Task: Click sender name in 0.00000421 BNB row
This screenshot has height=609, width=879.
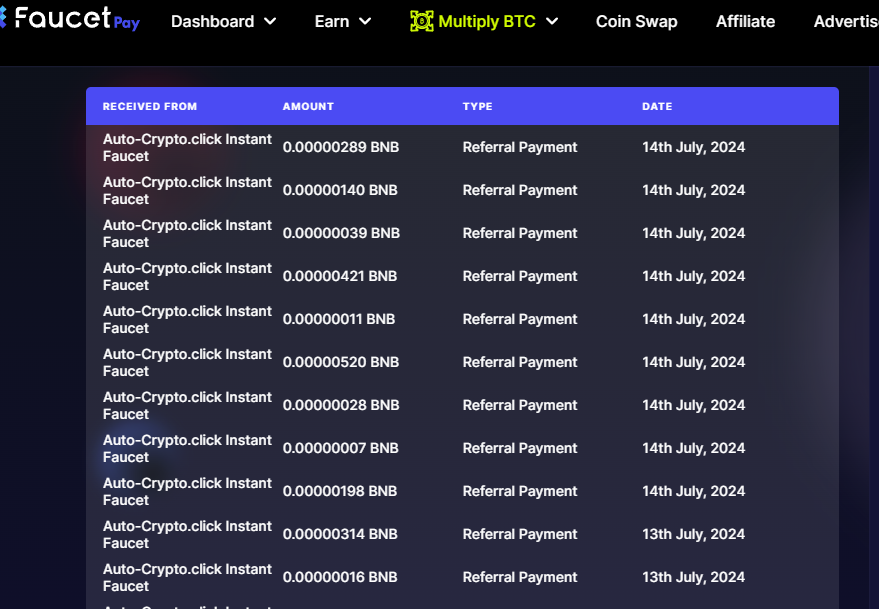Action: (187, 276)
